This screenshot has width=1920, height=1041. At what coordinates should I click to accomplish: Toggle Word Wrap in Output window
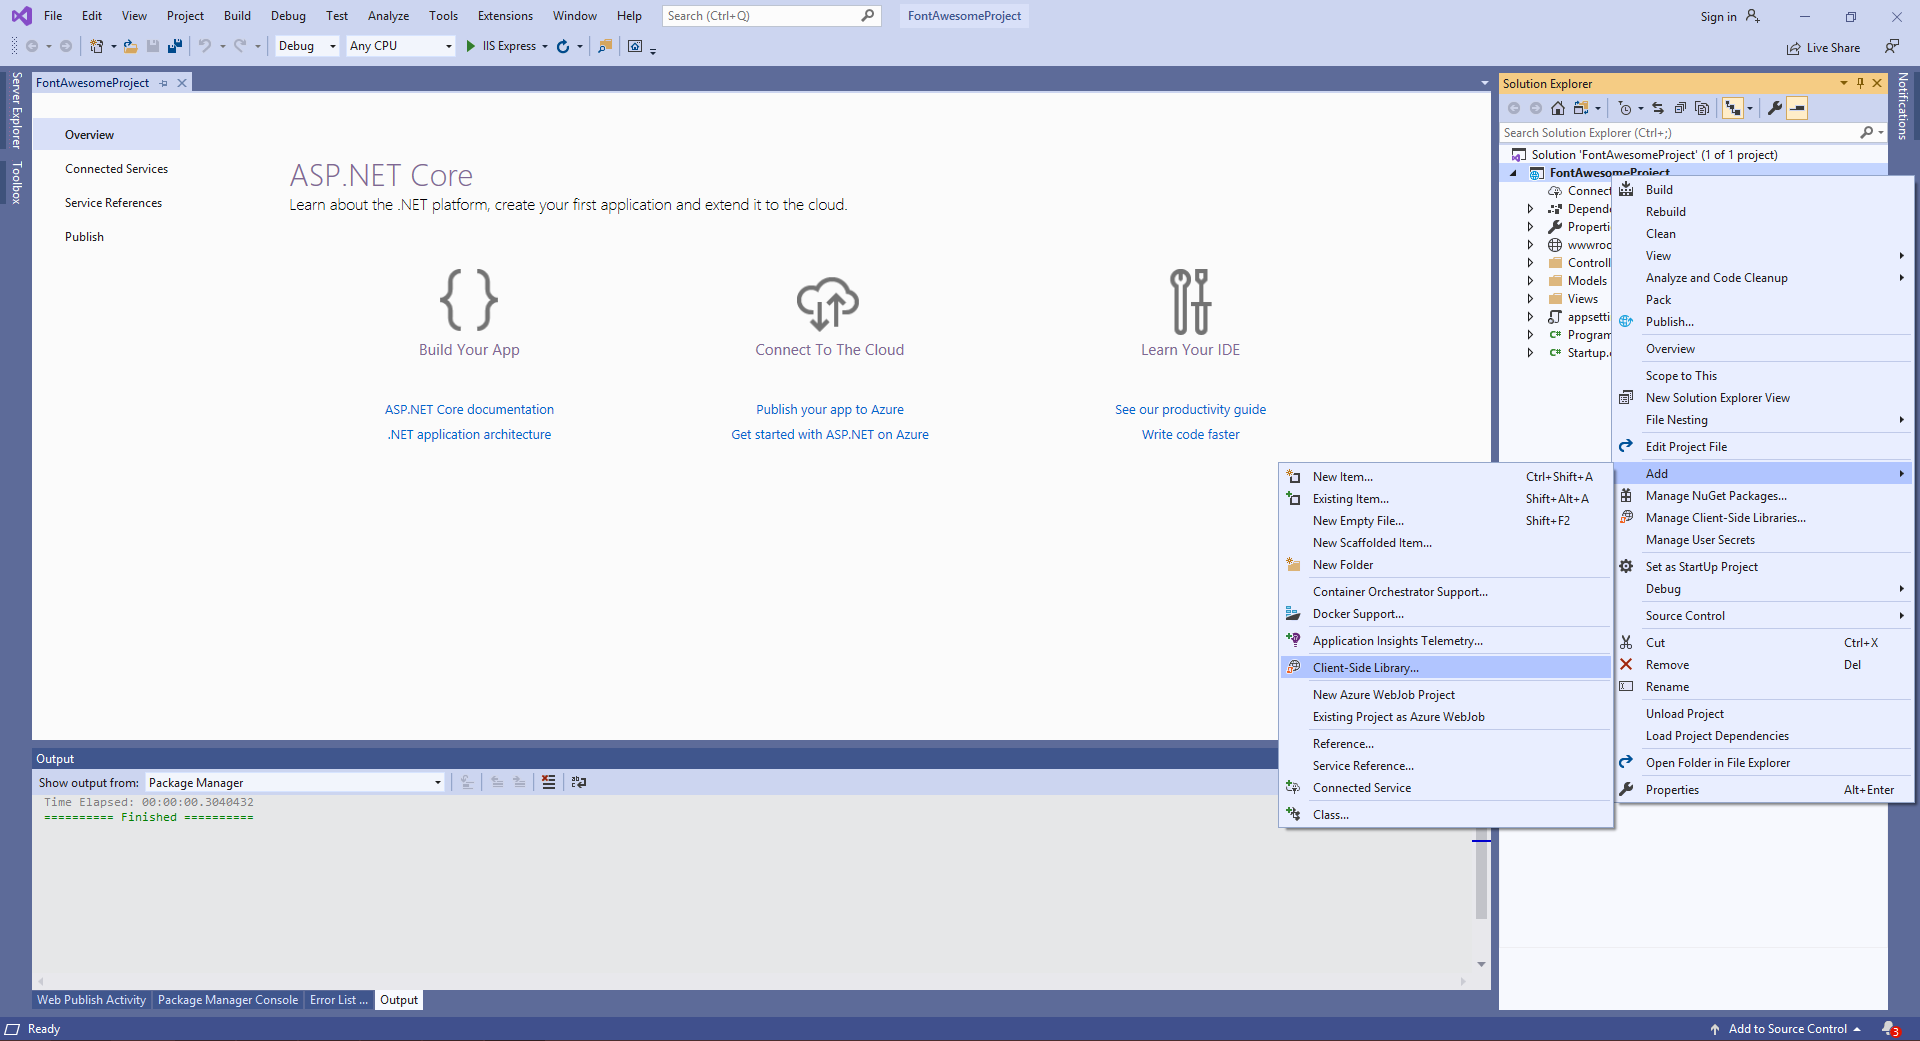(579, 782)
